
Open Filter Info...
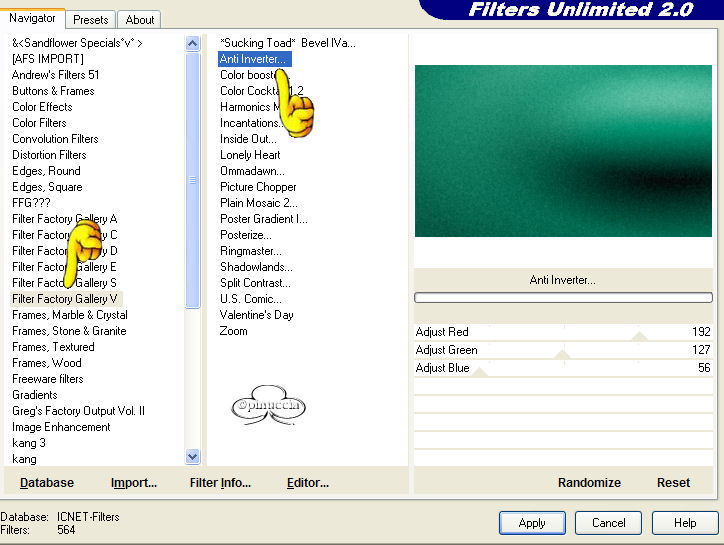pyautogui.click(x=220, y=483)
